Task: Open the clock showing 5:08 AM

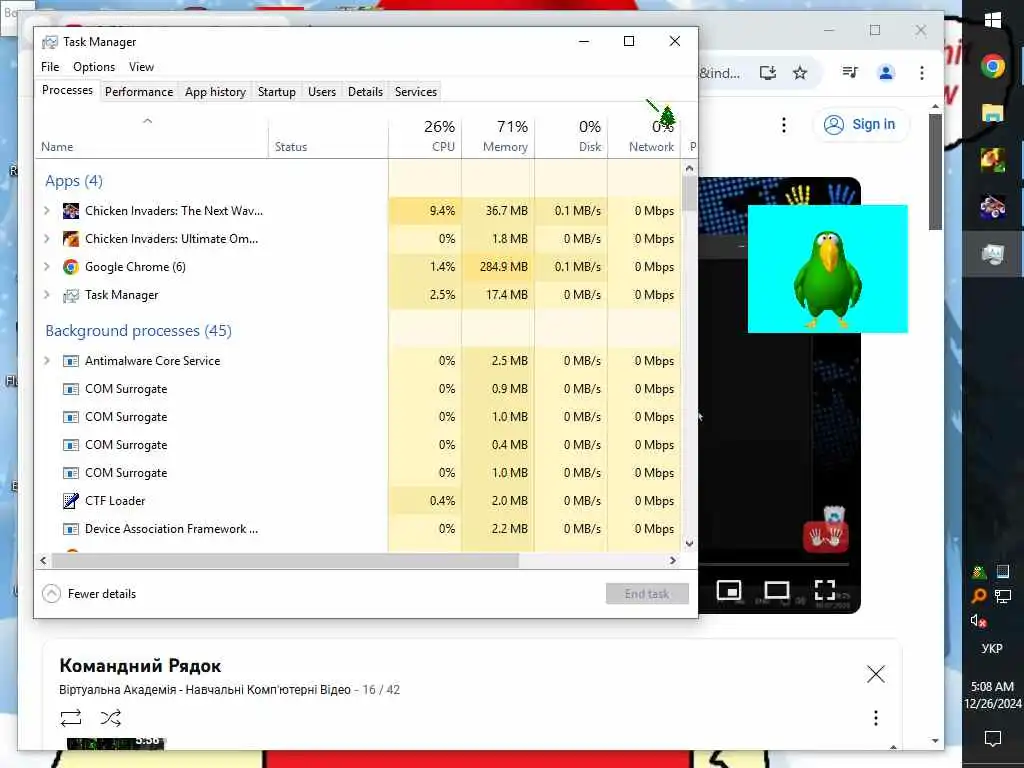Action: point(993,695)
